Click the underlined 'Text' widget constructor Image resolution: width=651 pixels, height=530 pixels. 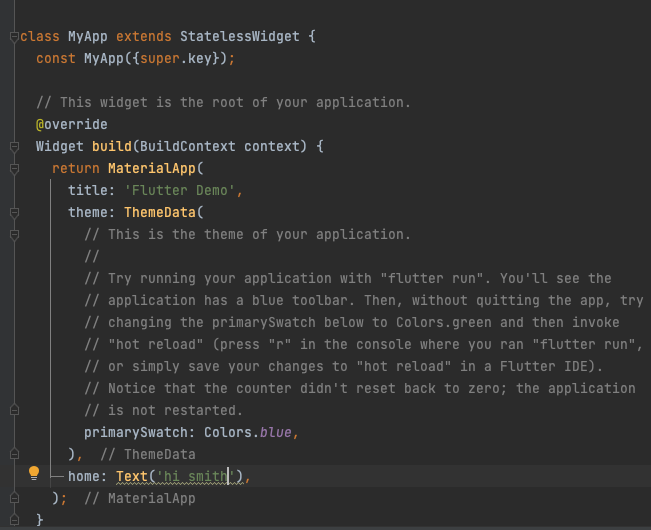[x=132, y=476]
